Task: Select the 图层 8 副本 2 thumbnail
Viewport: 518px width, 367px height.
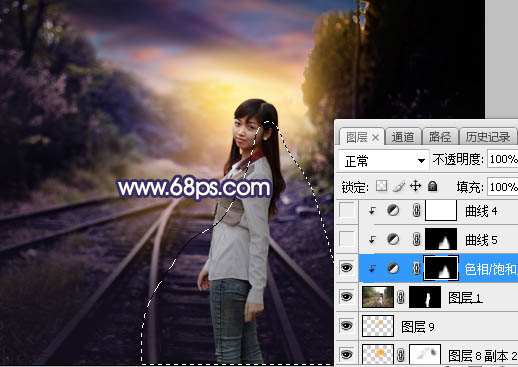Action: 378,354
